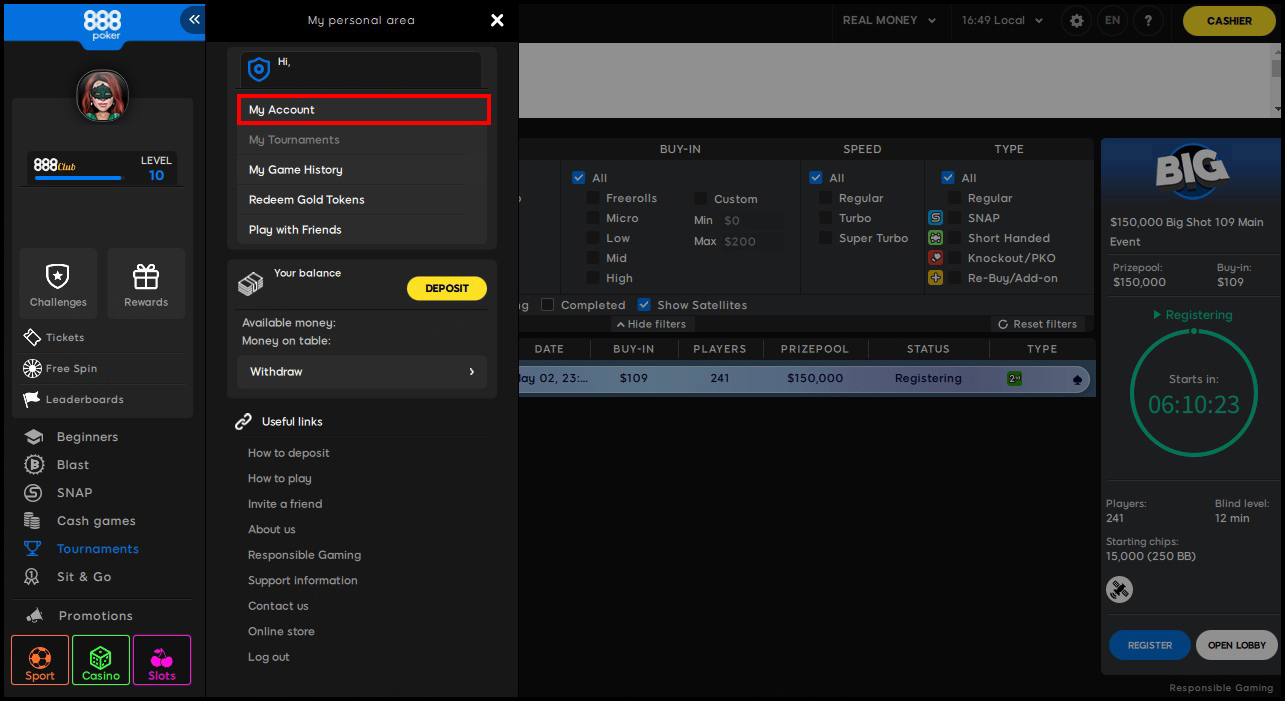Click Min buy-in input field
Image resolution: width=1285 pixels, height=701 pixels.
(x=753, y=220)
